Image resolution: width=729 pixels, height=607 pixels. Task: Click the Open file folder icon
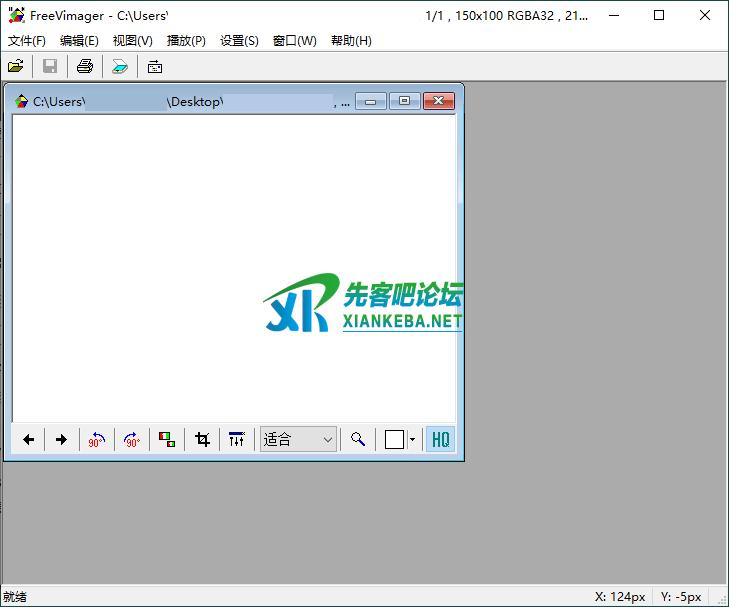click(16, 67)
